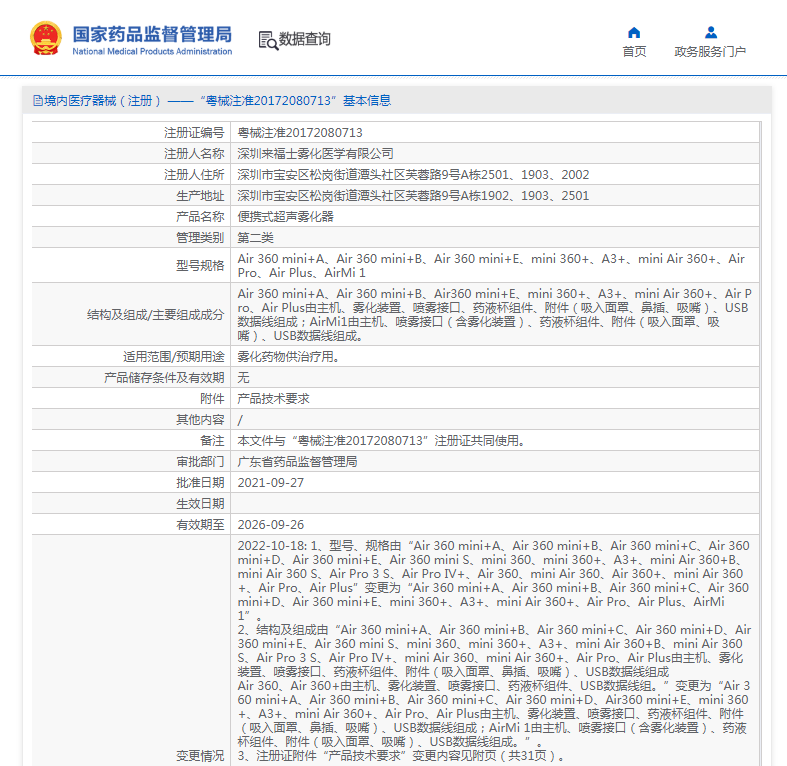Click the attachment value 产品技术要求

273,398
